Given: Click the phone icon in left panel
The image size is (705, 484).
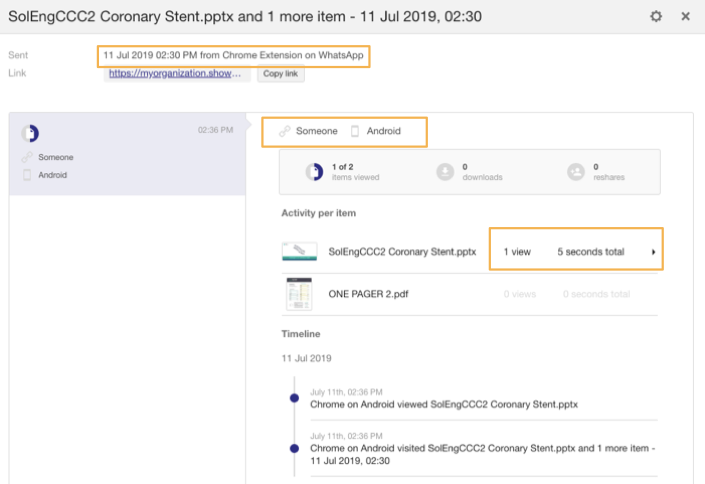Looking at the screenshot, I should (x=27, y=175).
